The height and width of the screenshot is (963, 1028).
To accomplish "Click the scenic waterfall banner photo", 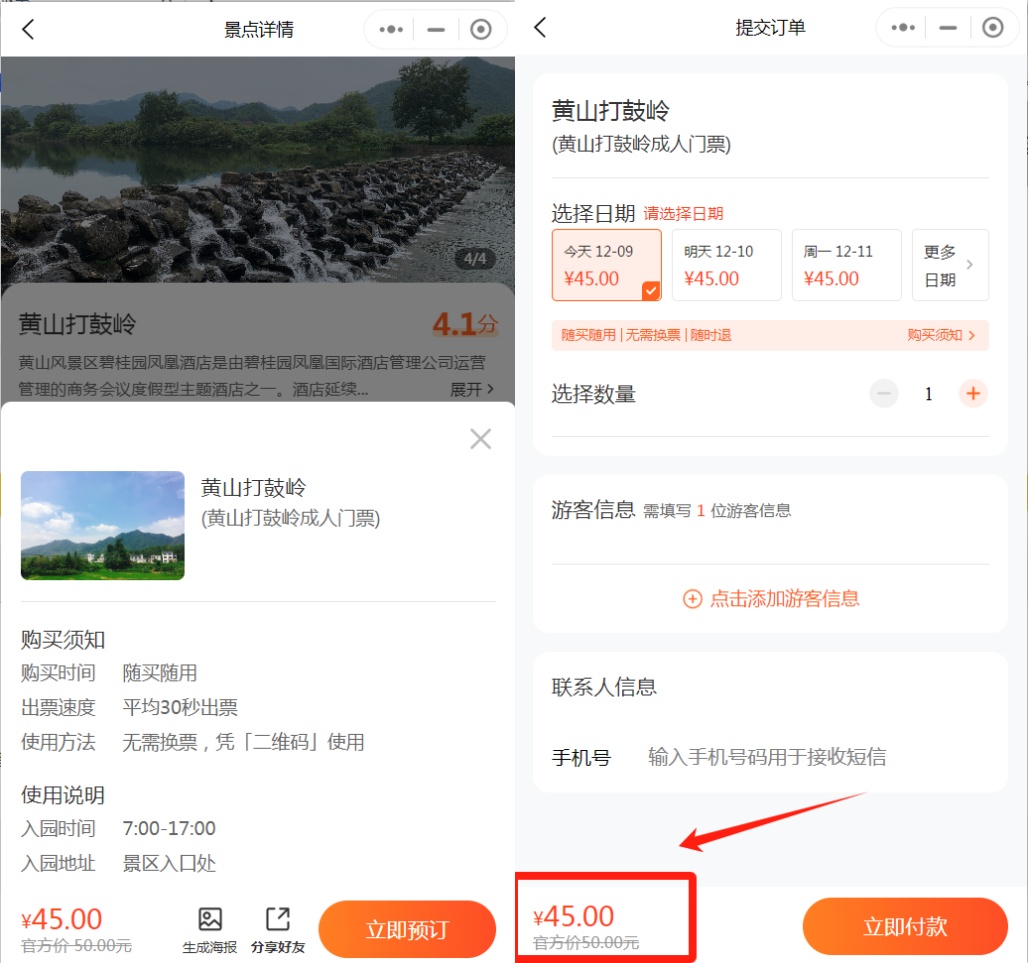I will (258, 170).
